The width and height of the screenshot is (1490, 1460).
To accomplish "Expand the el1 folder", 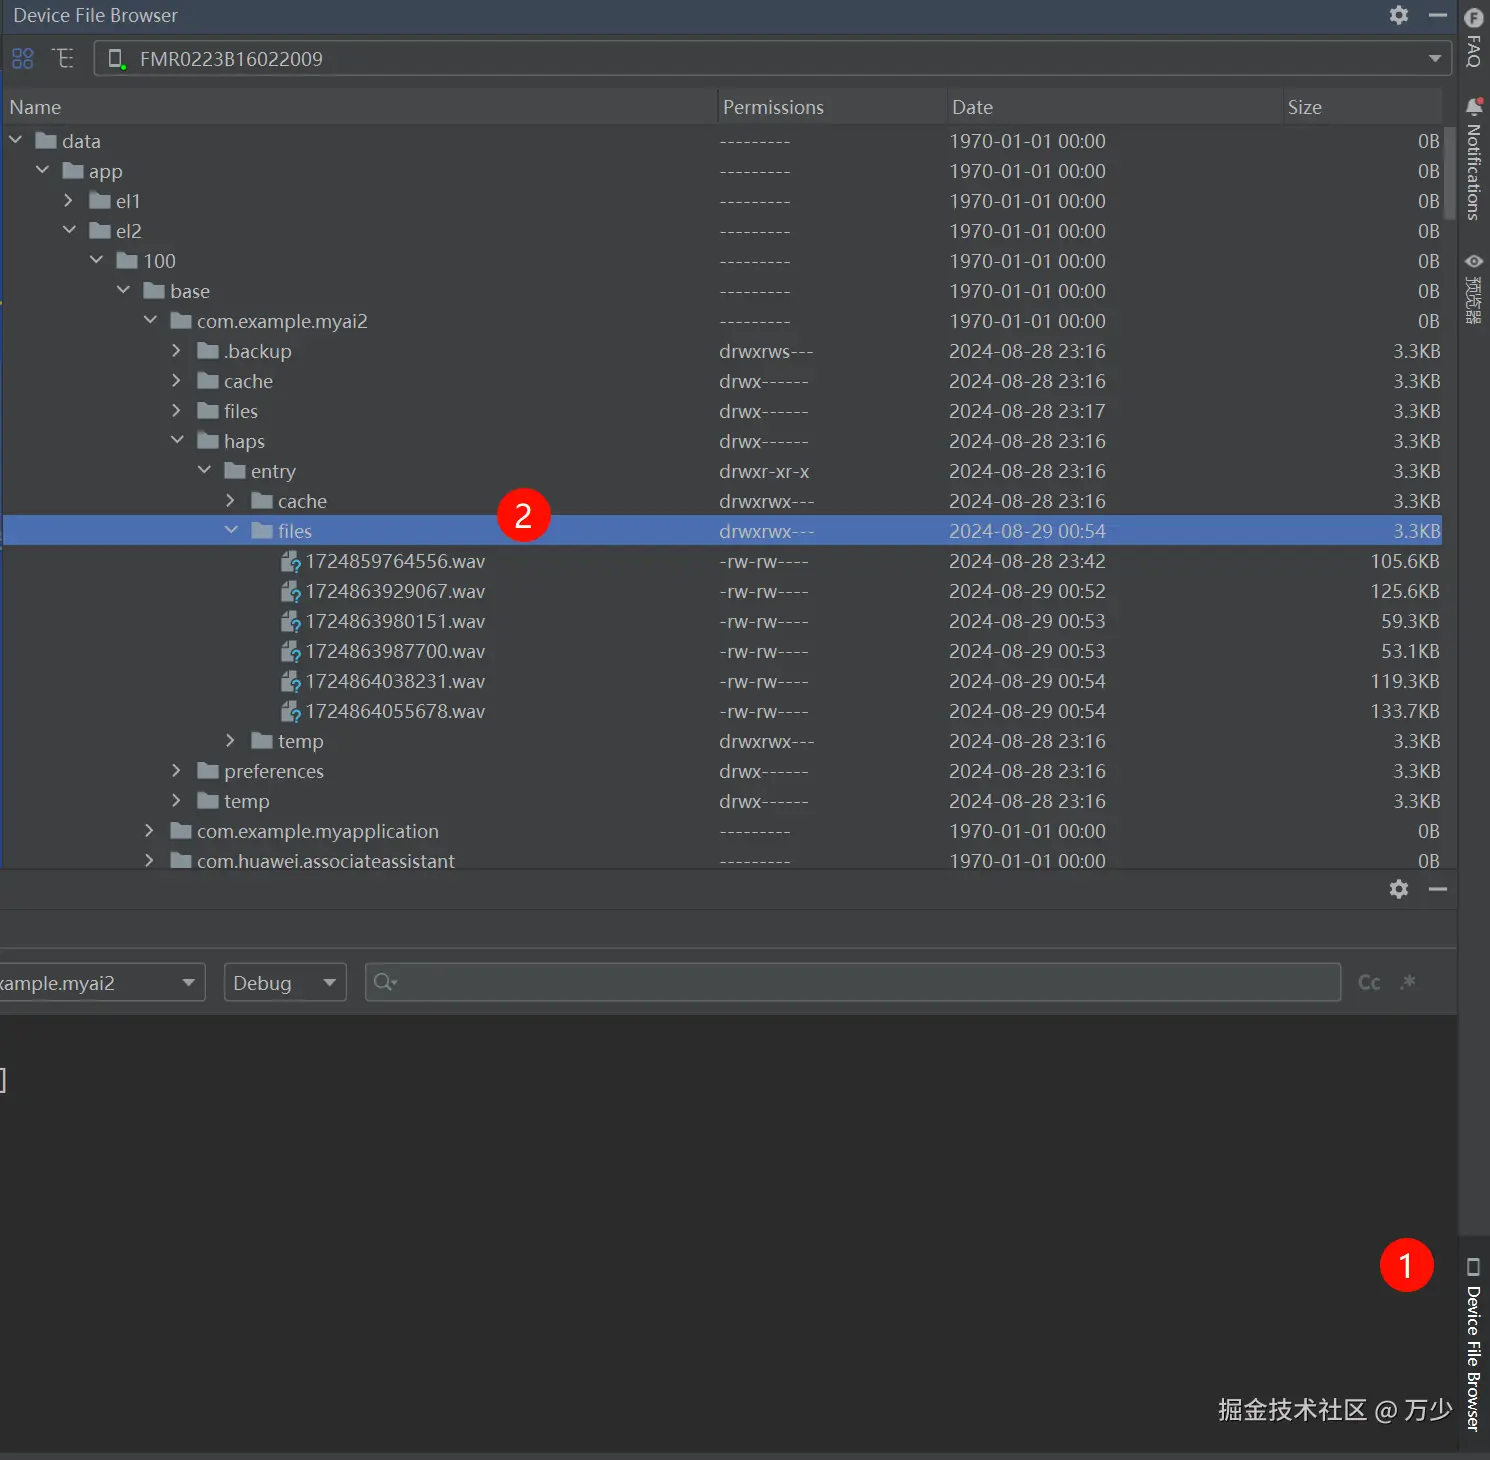I will coord(69,200).
